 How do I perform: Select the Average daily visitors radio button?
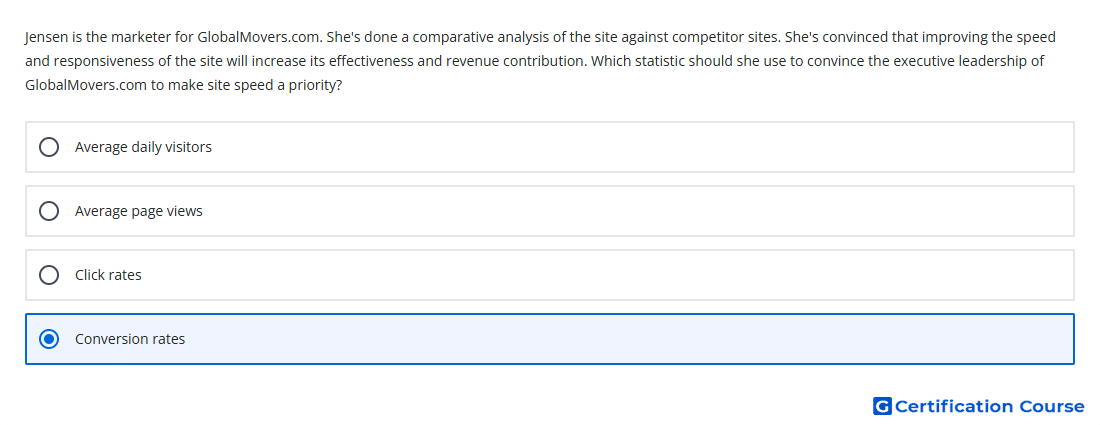[x=49, y=147]
